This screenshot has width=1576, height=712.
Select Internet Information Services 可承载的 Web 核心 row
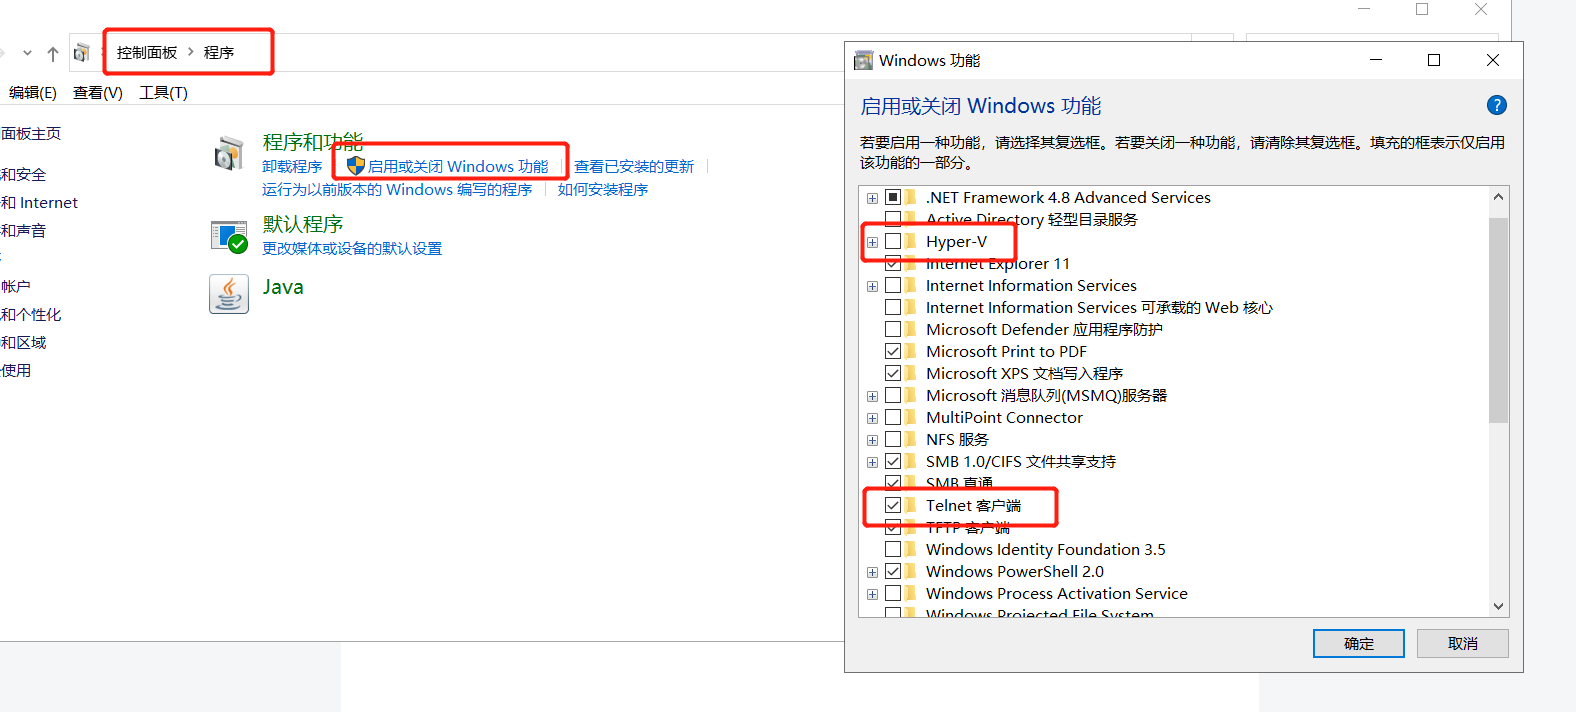coord(1099,307)
